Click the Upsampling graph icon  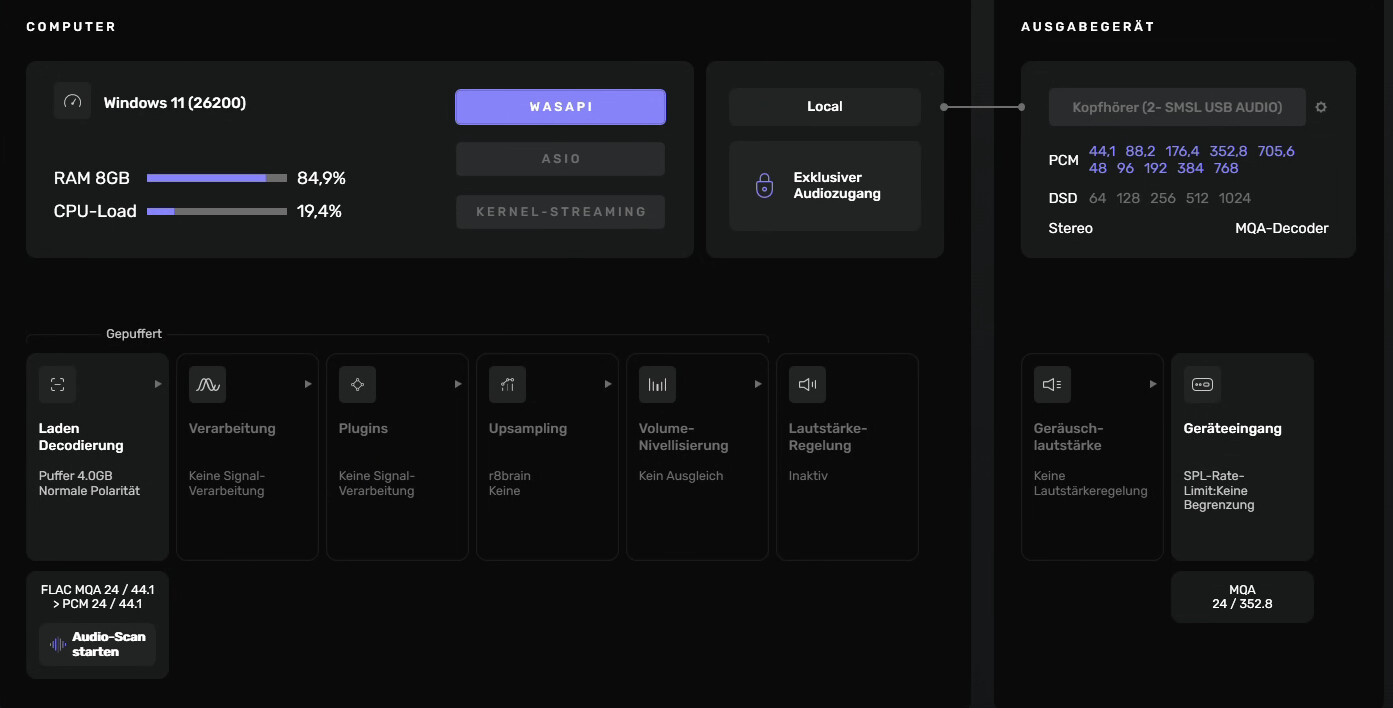point(507,384)
